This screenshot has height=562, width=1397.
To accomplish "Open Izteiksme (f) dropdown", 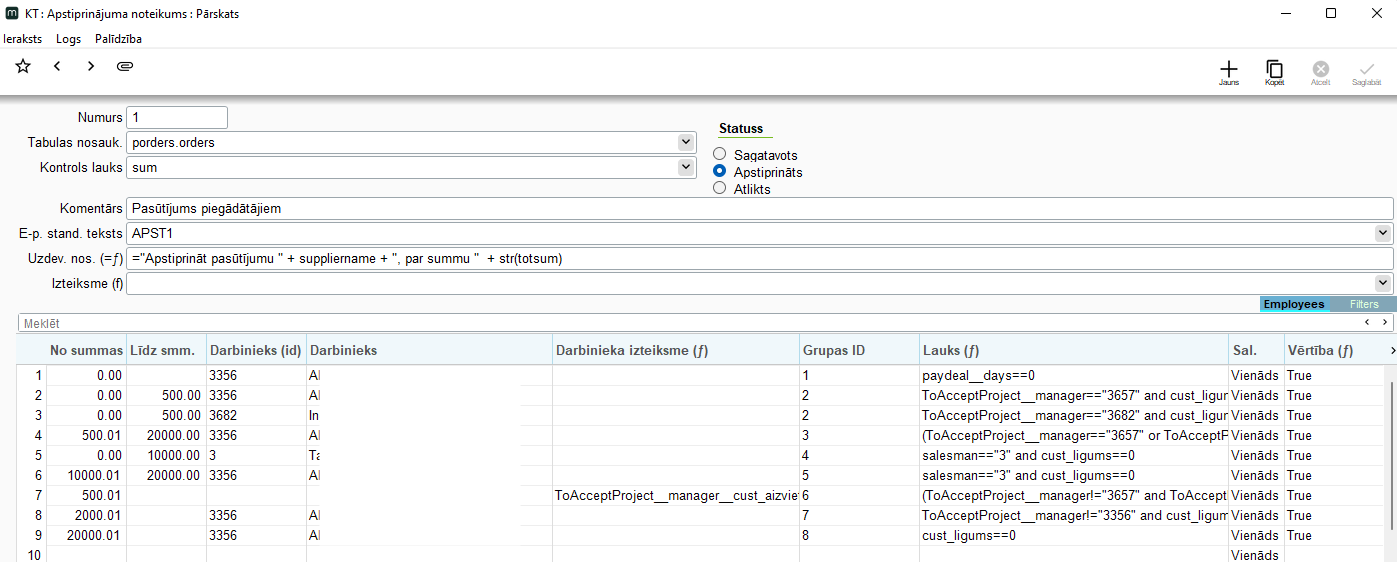I will pos(1384,283).
